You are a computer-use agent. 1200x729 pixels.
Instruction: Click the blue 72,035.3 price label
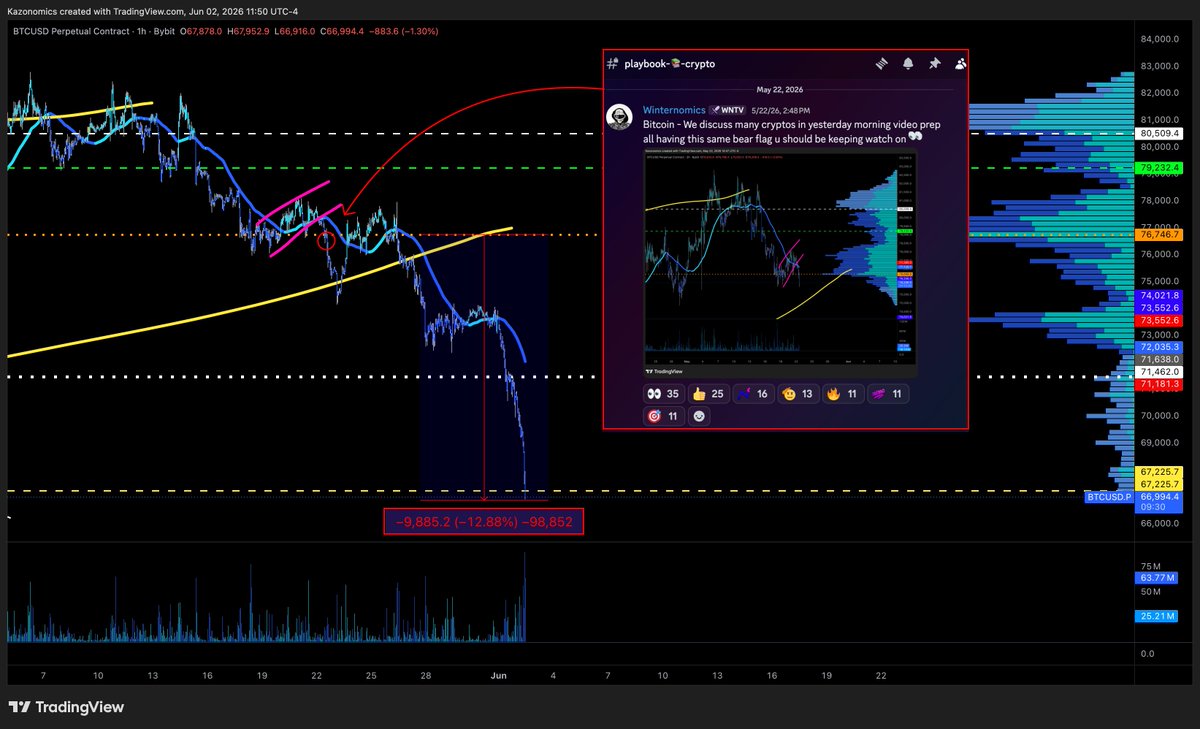pyautogui.click(x=1160, y=346)
